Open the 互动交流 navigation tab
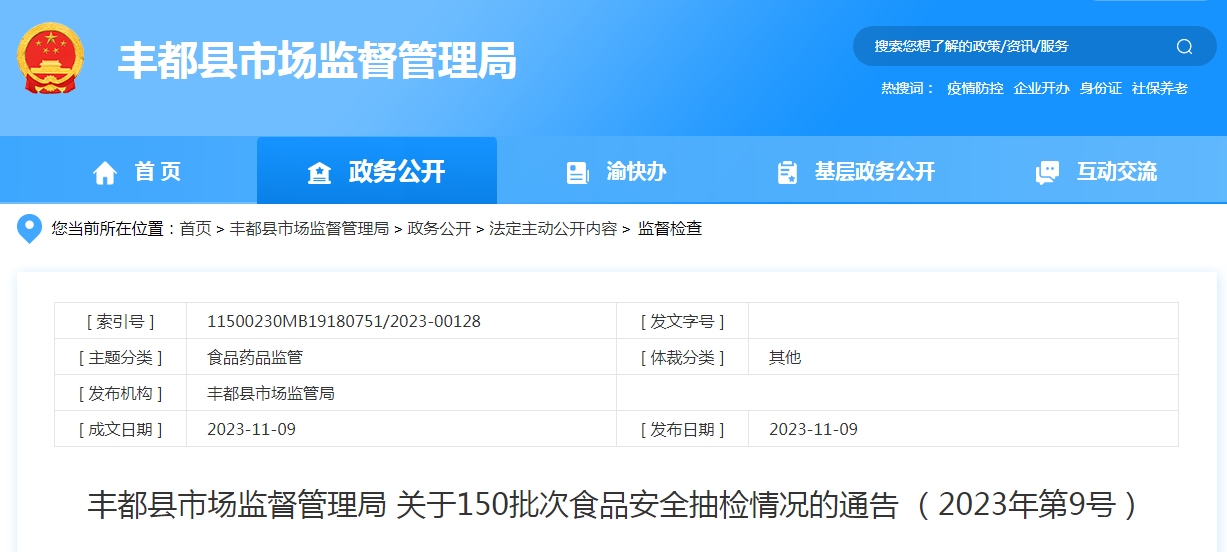Viewport: 1227px width, 552px height. pyautogui.click(x=1097, y=172)
